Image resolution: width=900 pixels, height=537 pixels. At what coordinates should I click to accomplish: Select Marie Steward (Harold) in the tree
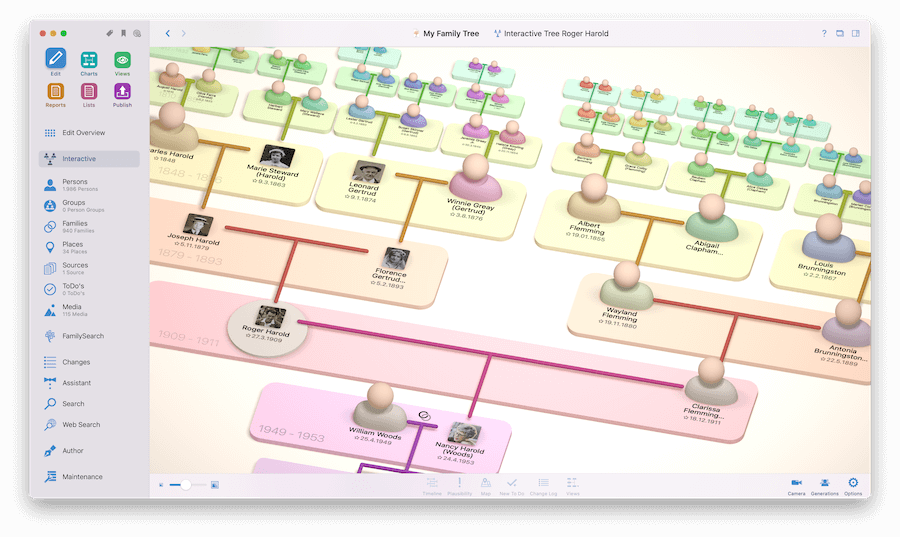tap(275, 166)
